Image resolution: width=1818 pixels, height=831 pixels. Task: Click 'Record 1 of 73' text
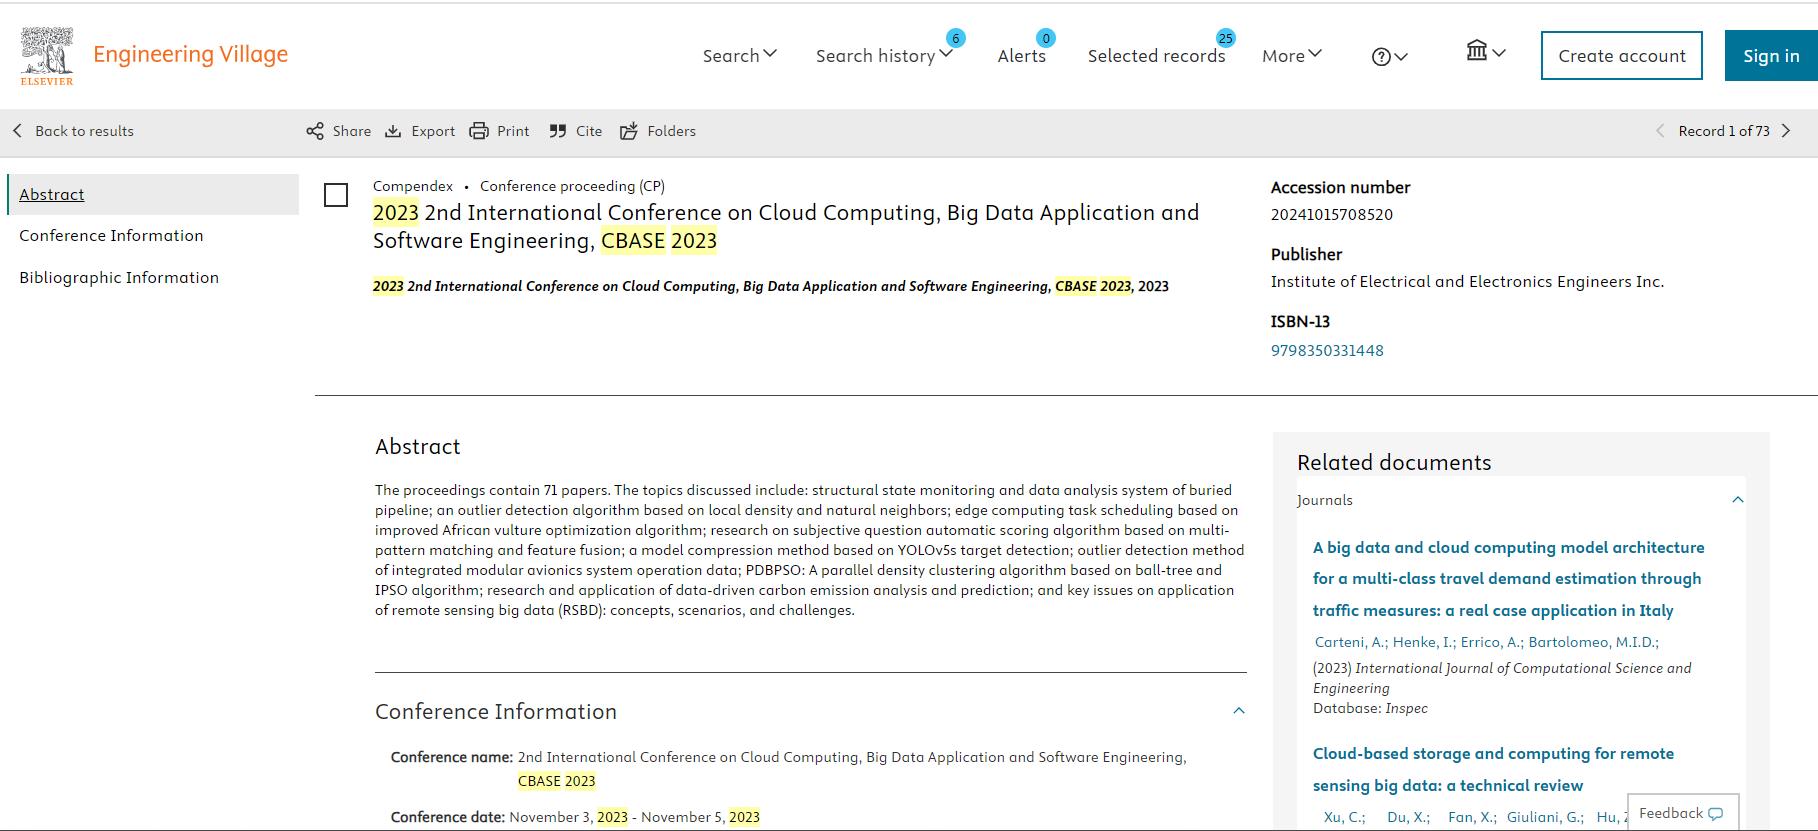coord(1724,131)
